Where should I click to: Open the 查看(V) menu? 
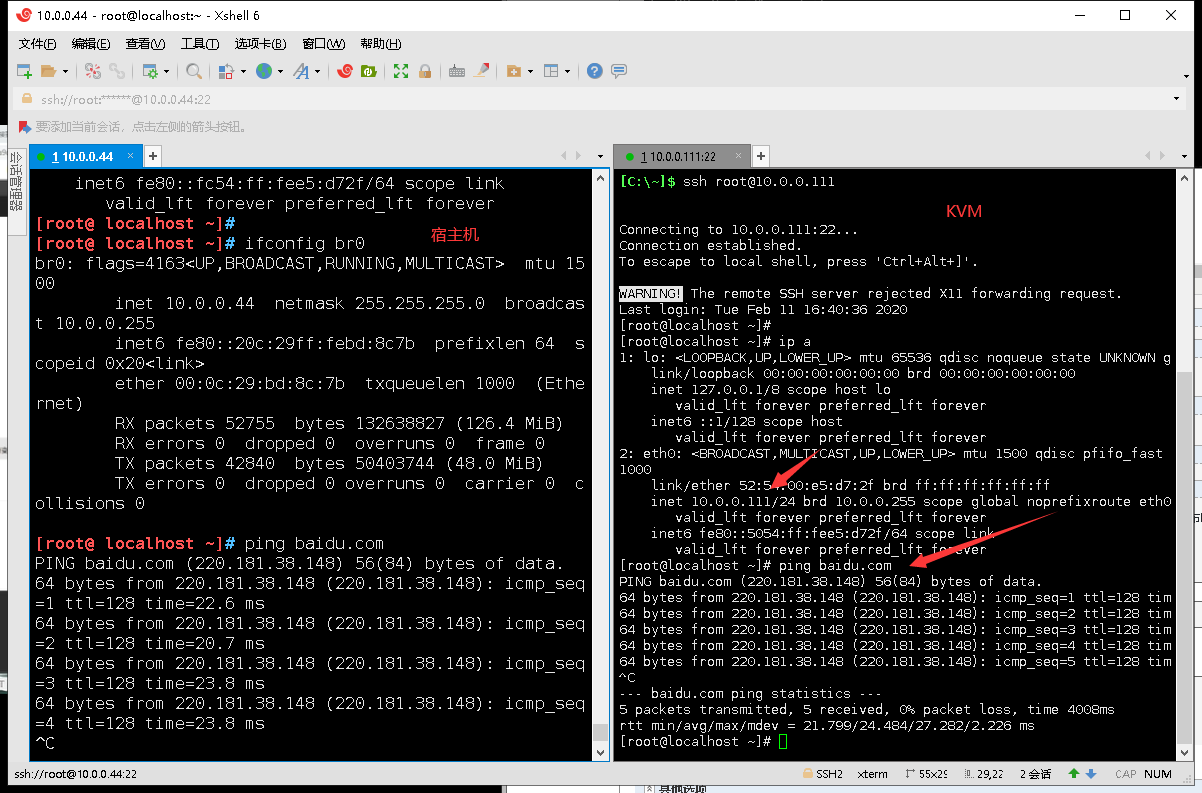coord(145,44)
